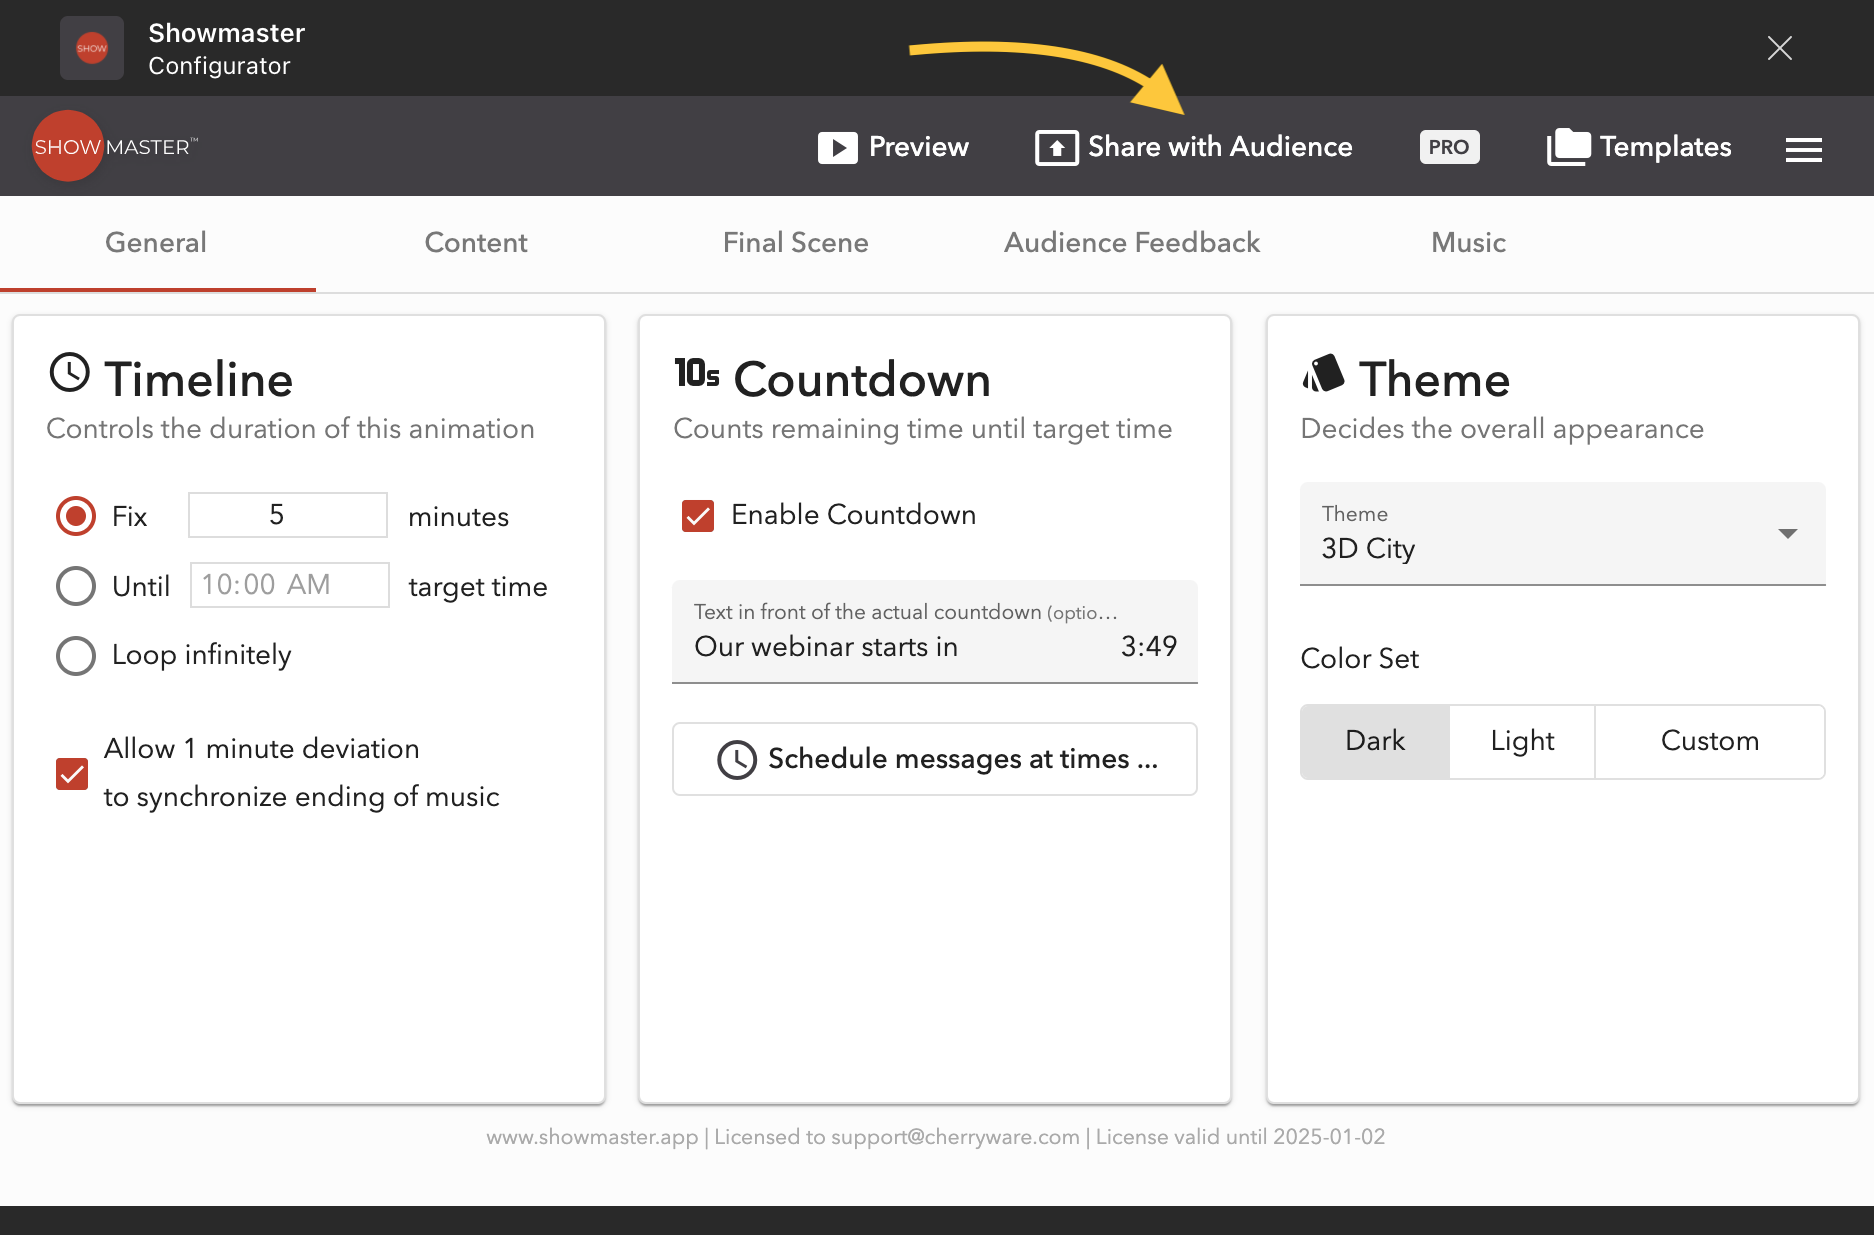The height and width of the screenshot is (1235, 1874).
Task: Select the Until target time radio button
Action: point(76,586)
